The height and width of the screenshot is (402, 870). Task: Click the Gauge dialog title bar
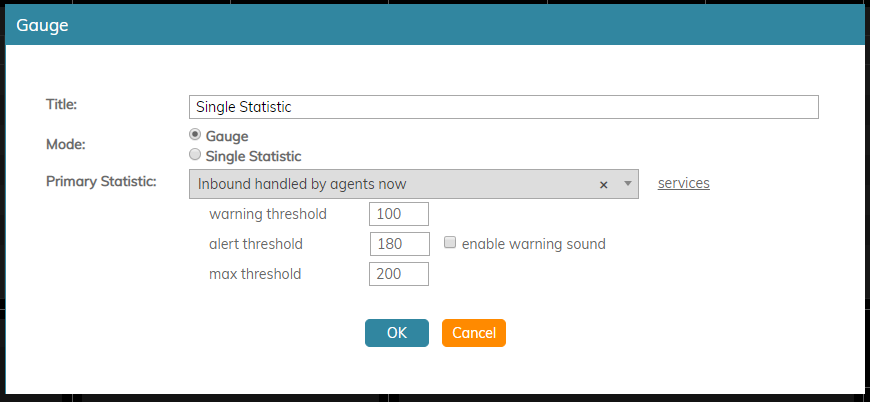[x=435, y=26]
